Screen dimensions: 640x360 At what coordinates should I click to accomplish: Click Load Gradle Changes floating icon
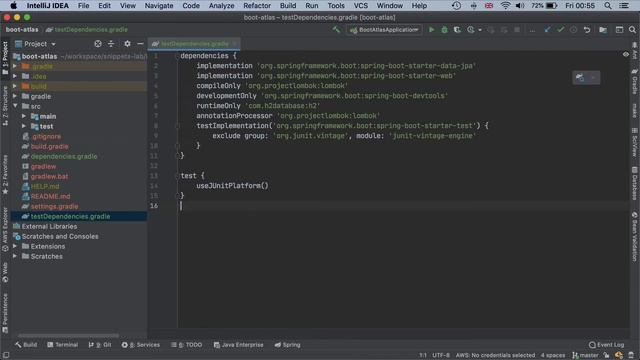580,78
